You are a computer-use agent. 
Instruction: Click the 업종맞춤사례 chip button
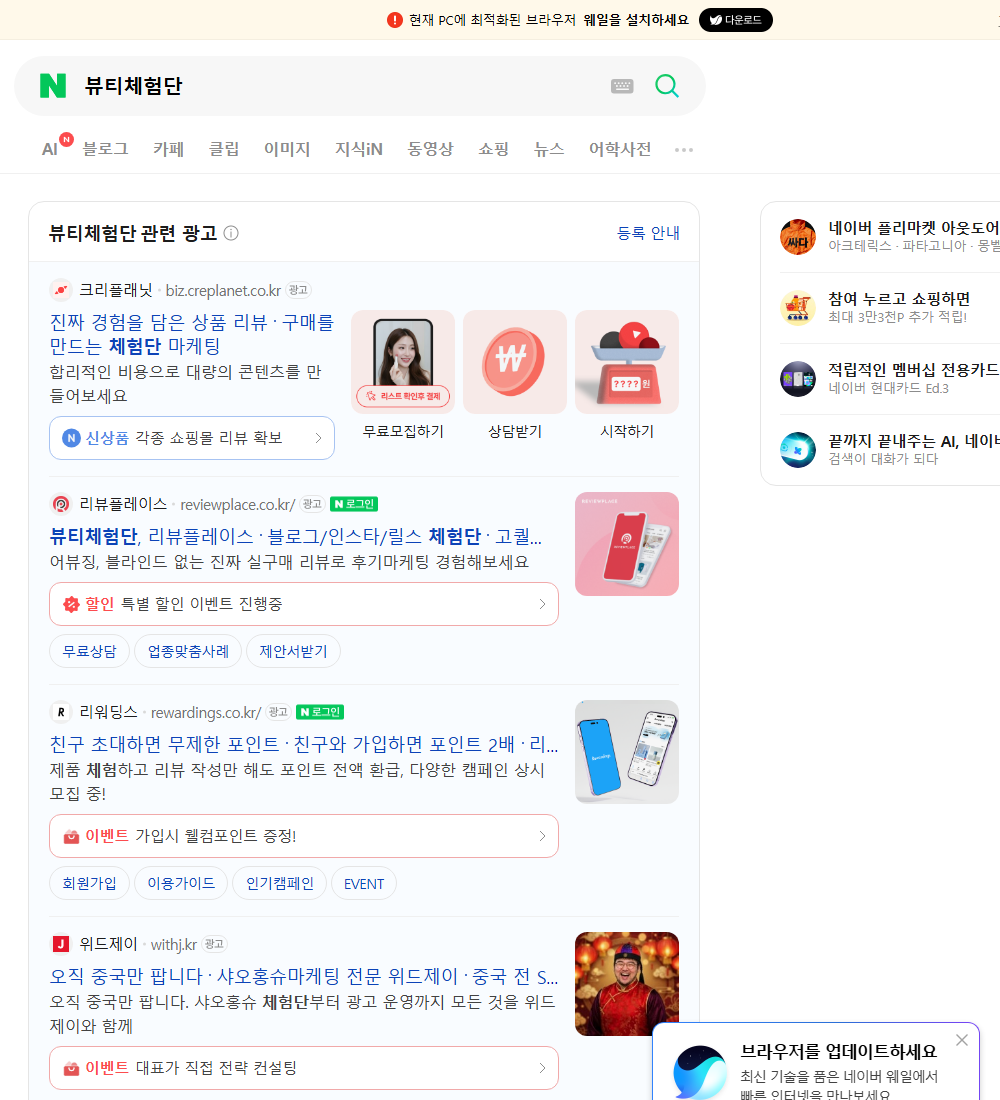[x=188, y=652]
